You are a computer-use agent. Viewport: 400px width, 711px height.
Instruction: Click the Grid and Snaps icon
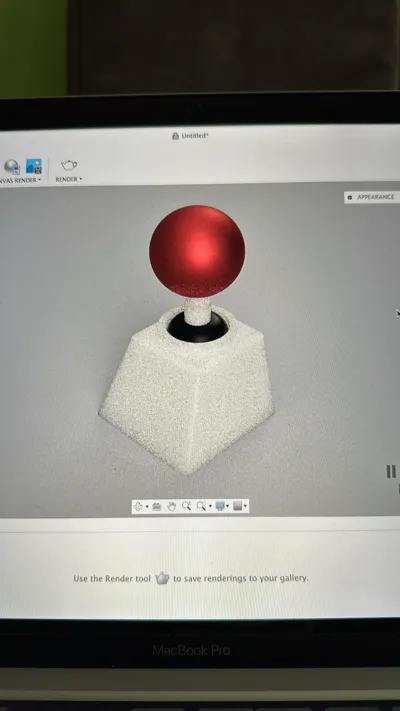click(x=238, y=506)
